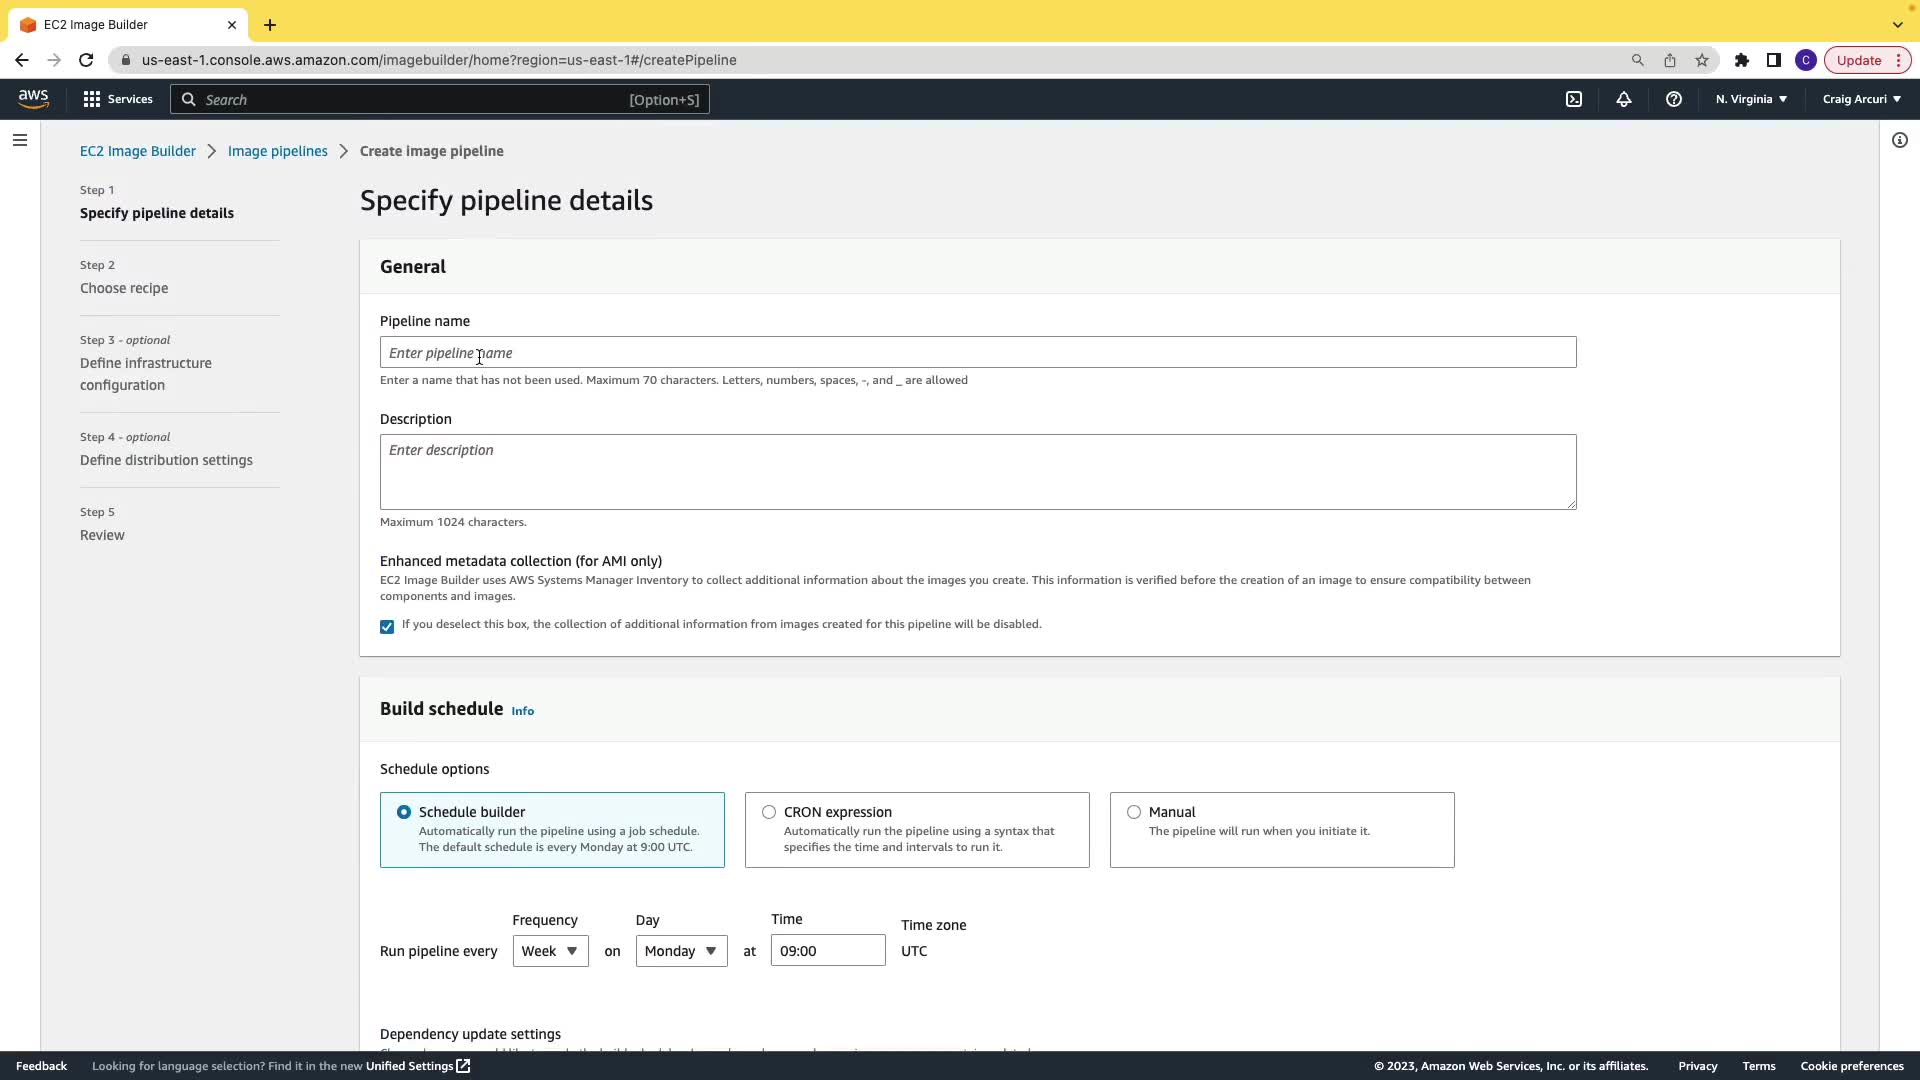The width and height of the screenshot is (1920, 1080).
Task: Go to Image pipelines breadcrumb
Action: tap(277, 151)
